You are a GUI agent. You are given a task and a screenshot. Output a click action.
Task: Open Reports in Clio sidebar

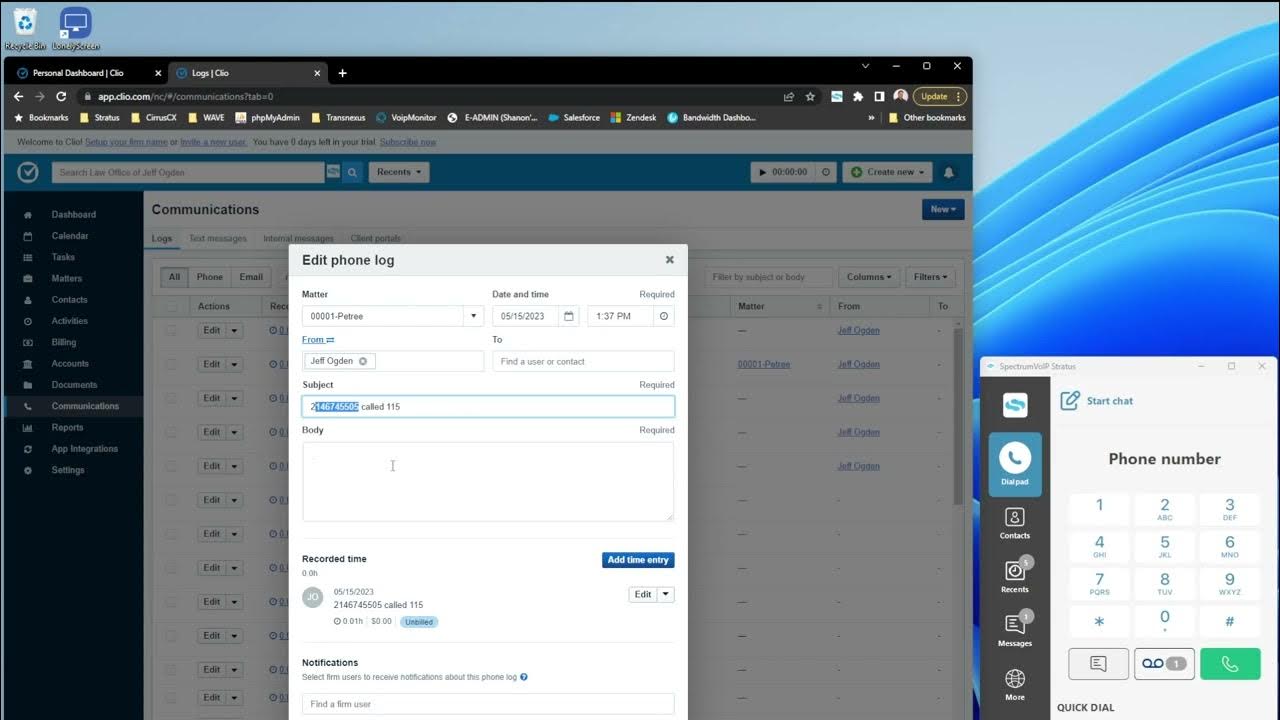pyautogui.click(x=68, y=427)
